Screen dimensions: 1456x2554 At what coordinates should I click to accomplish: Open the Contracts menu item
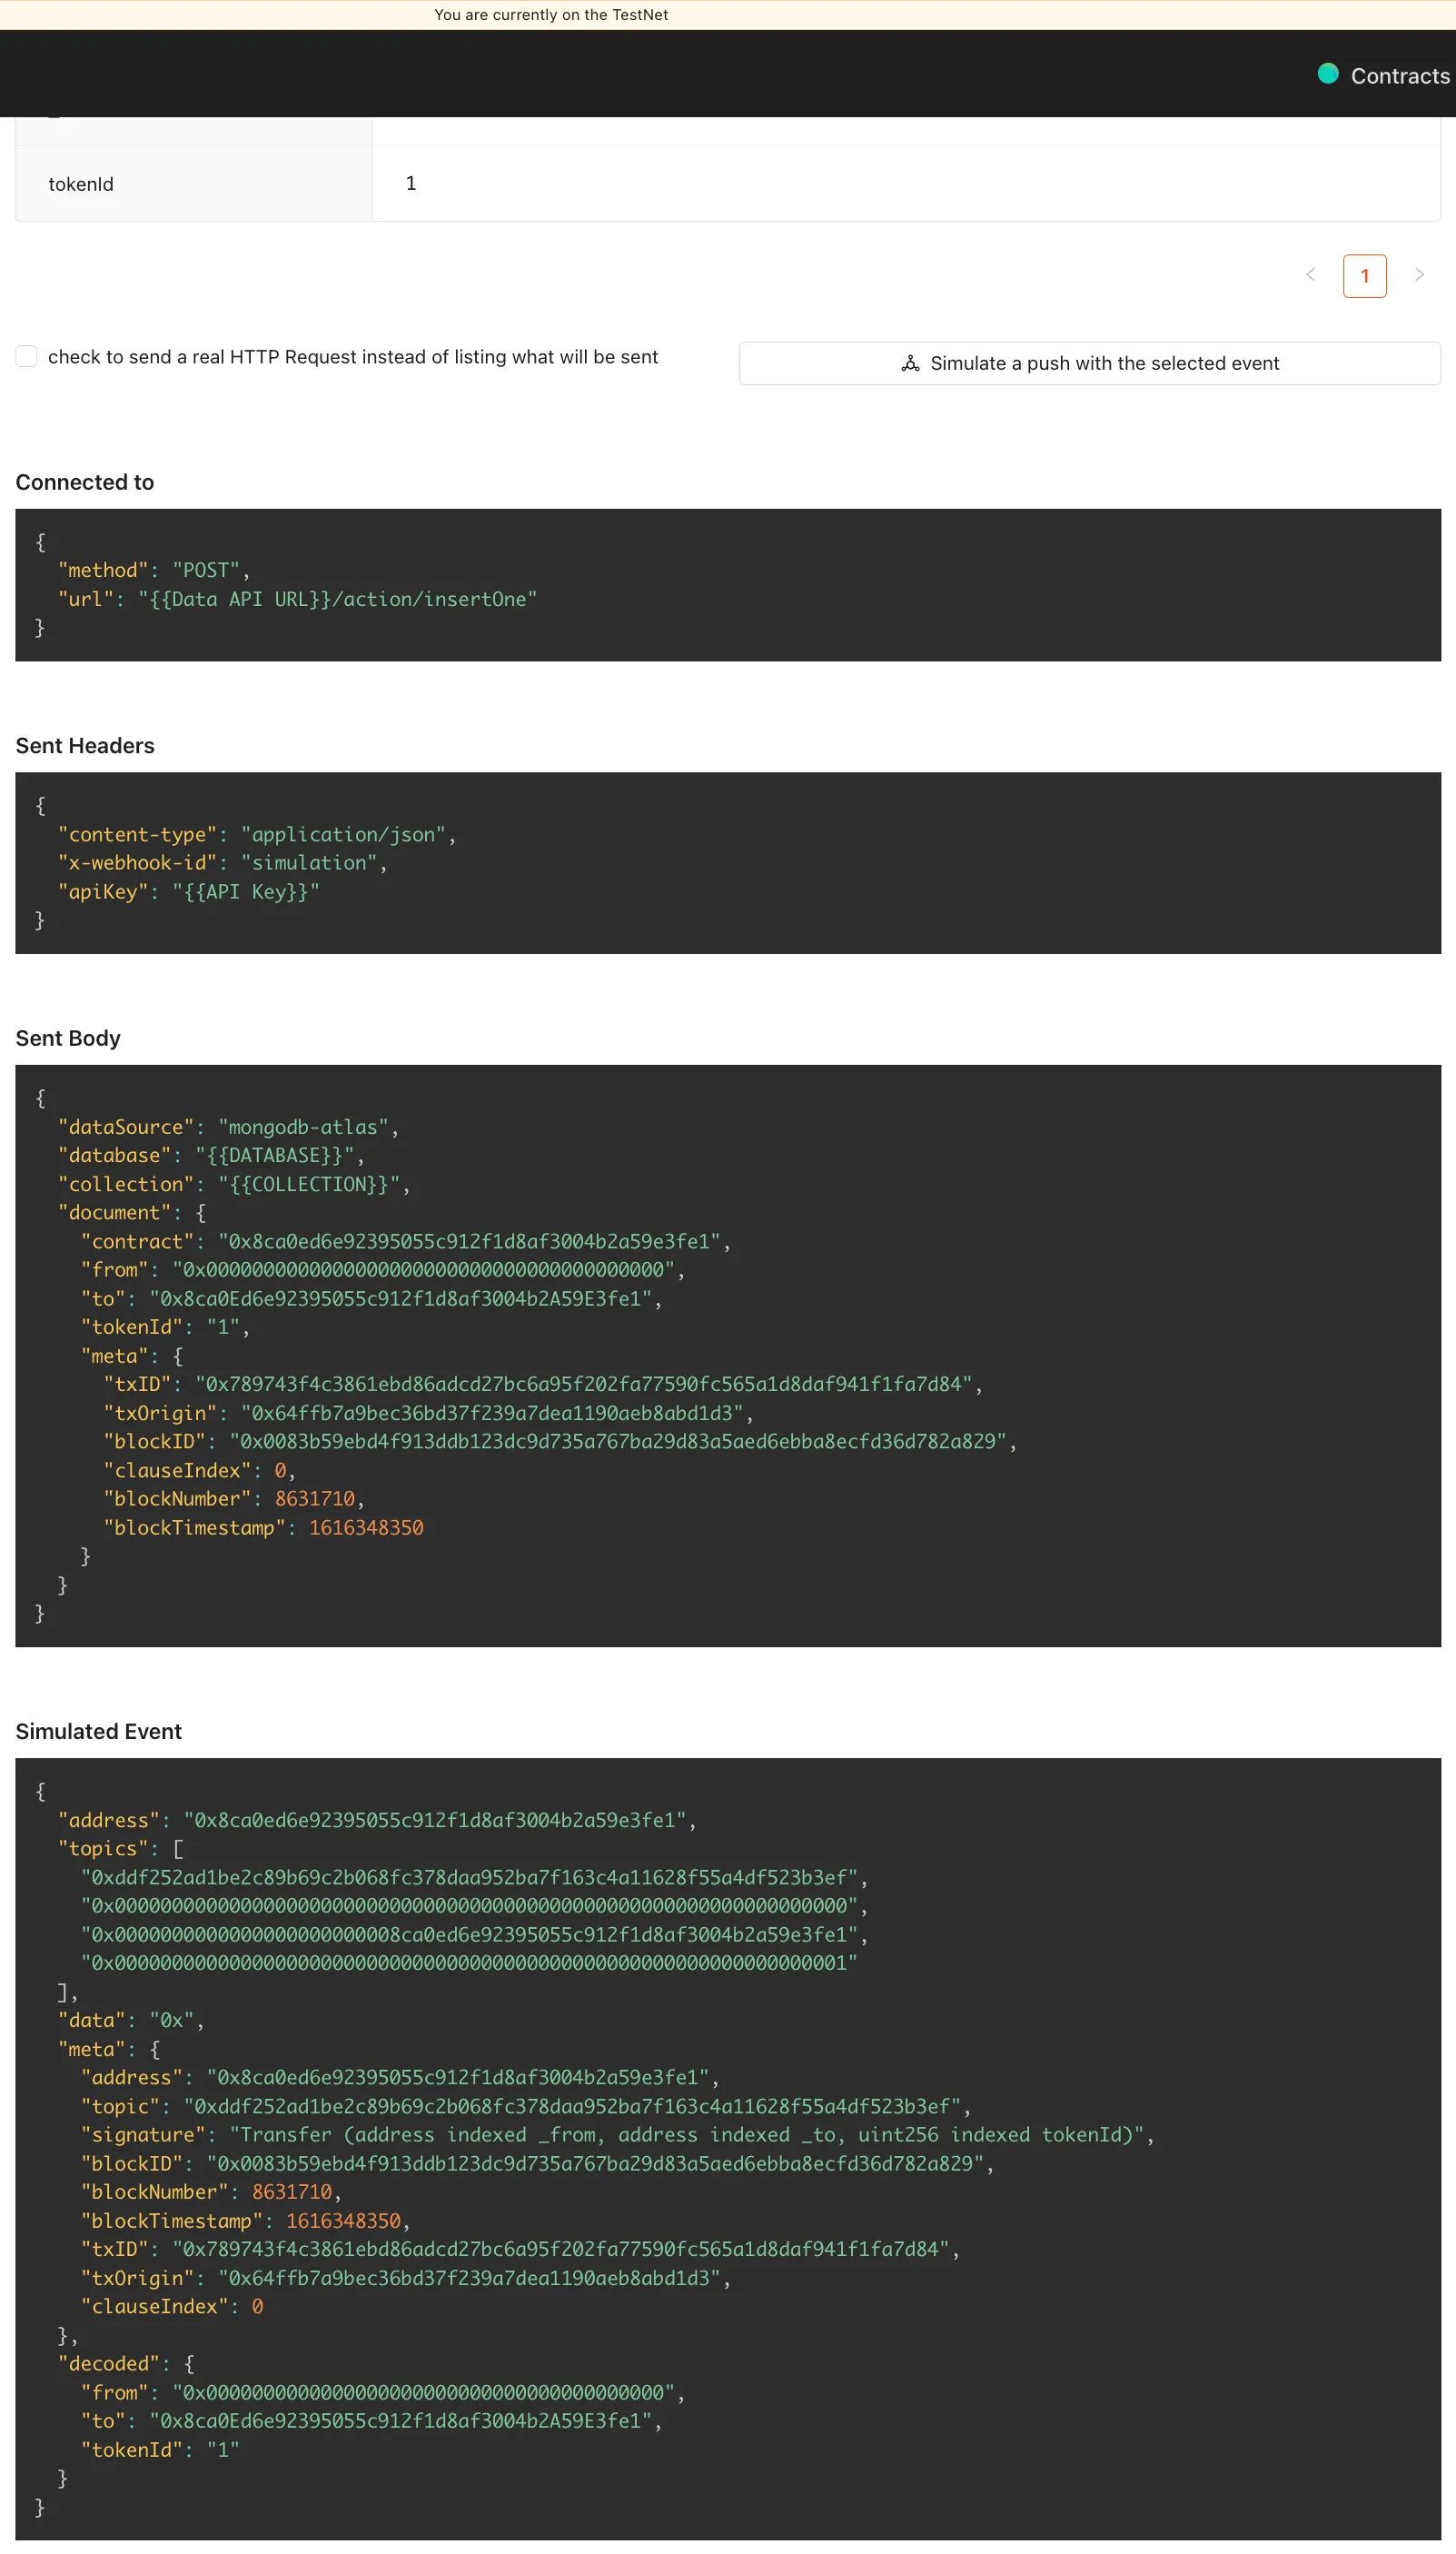(x=1399, y=76)
